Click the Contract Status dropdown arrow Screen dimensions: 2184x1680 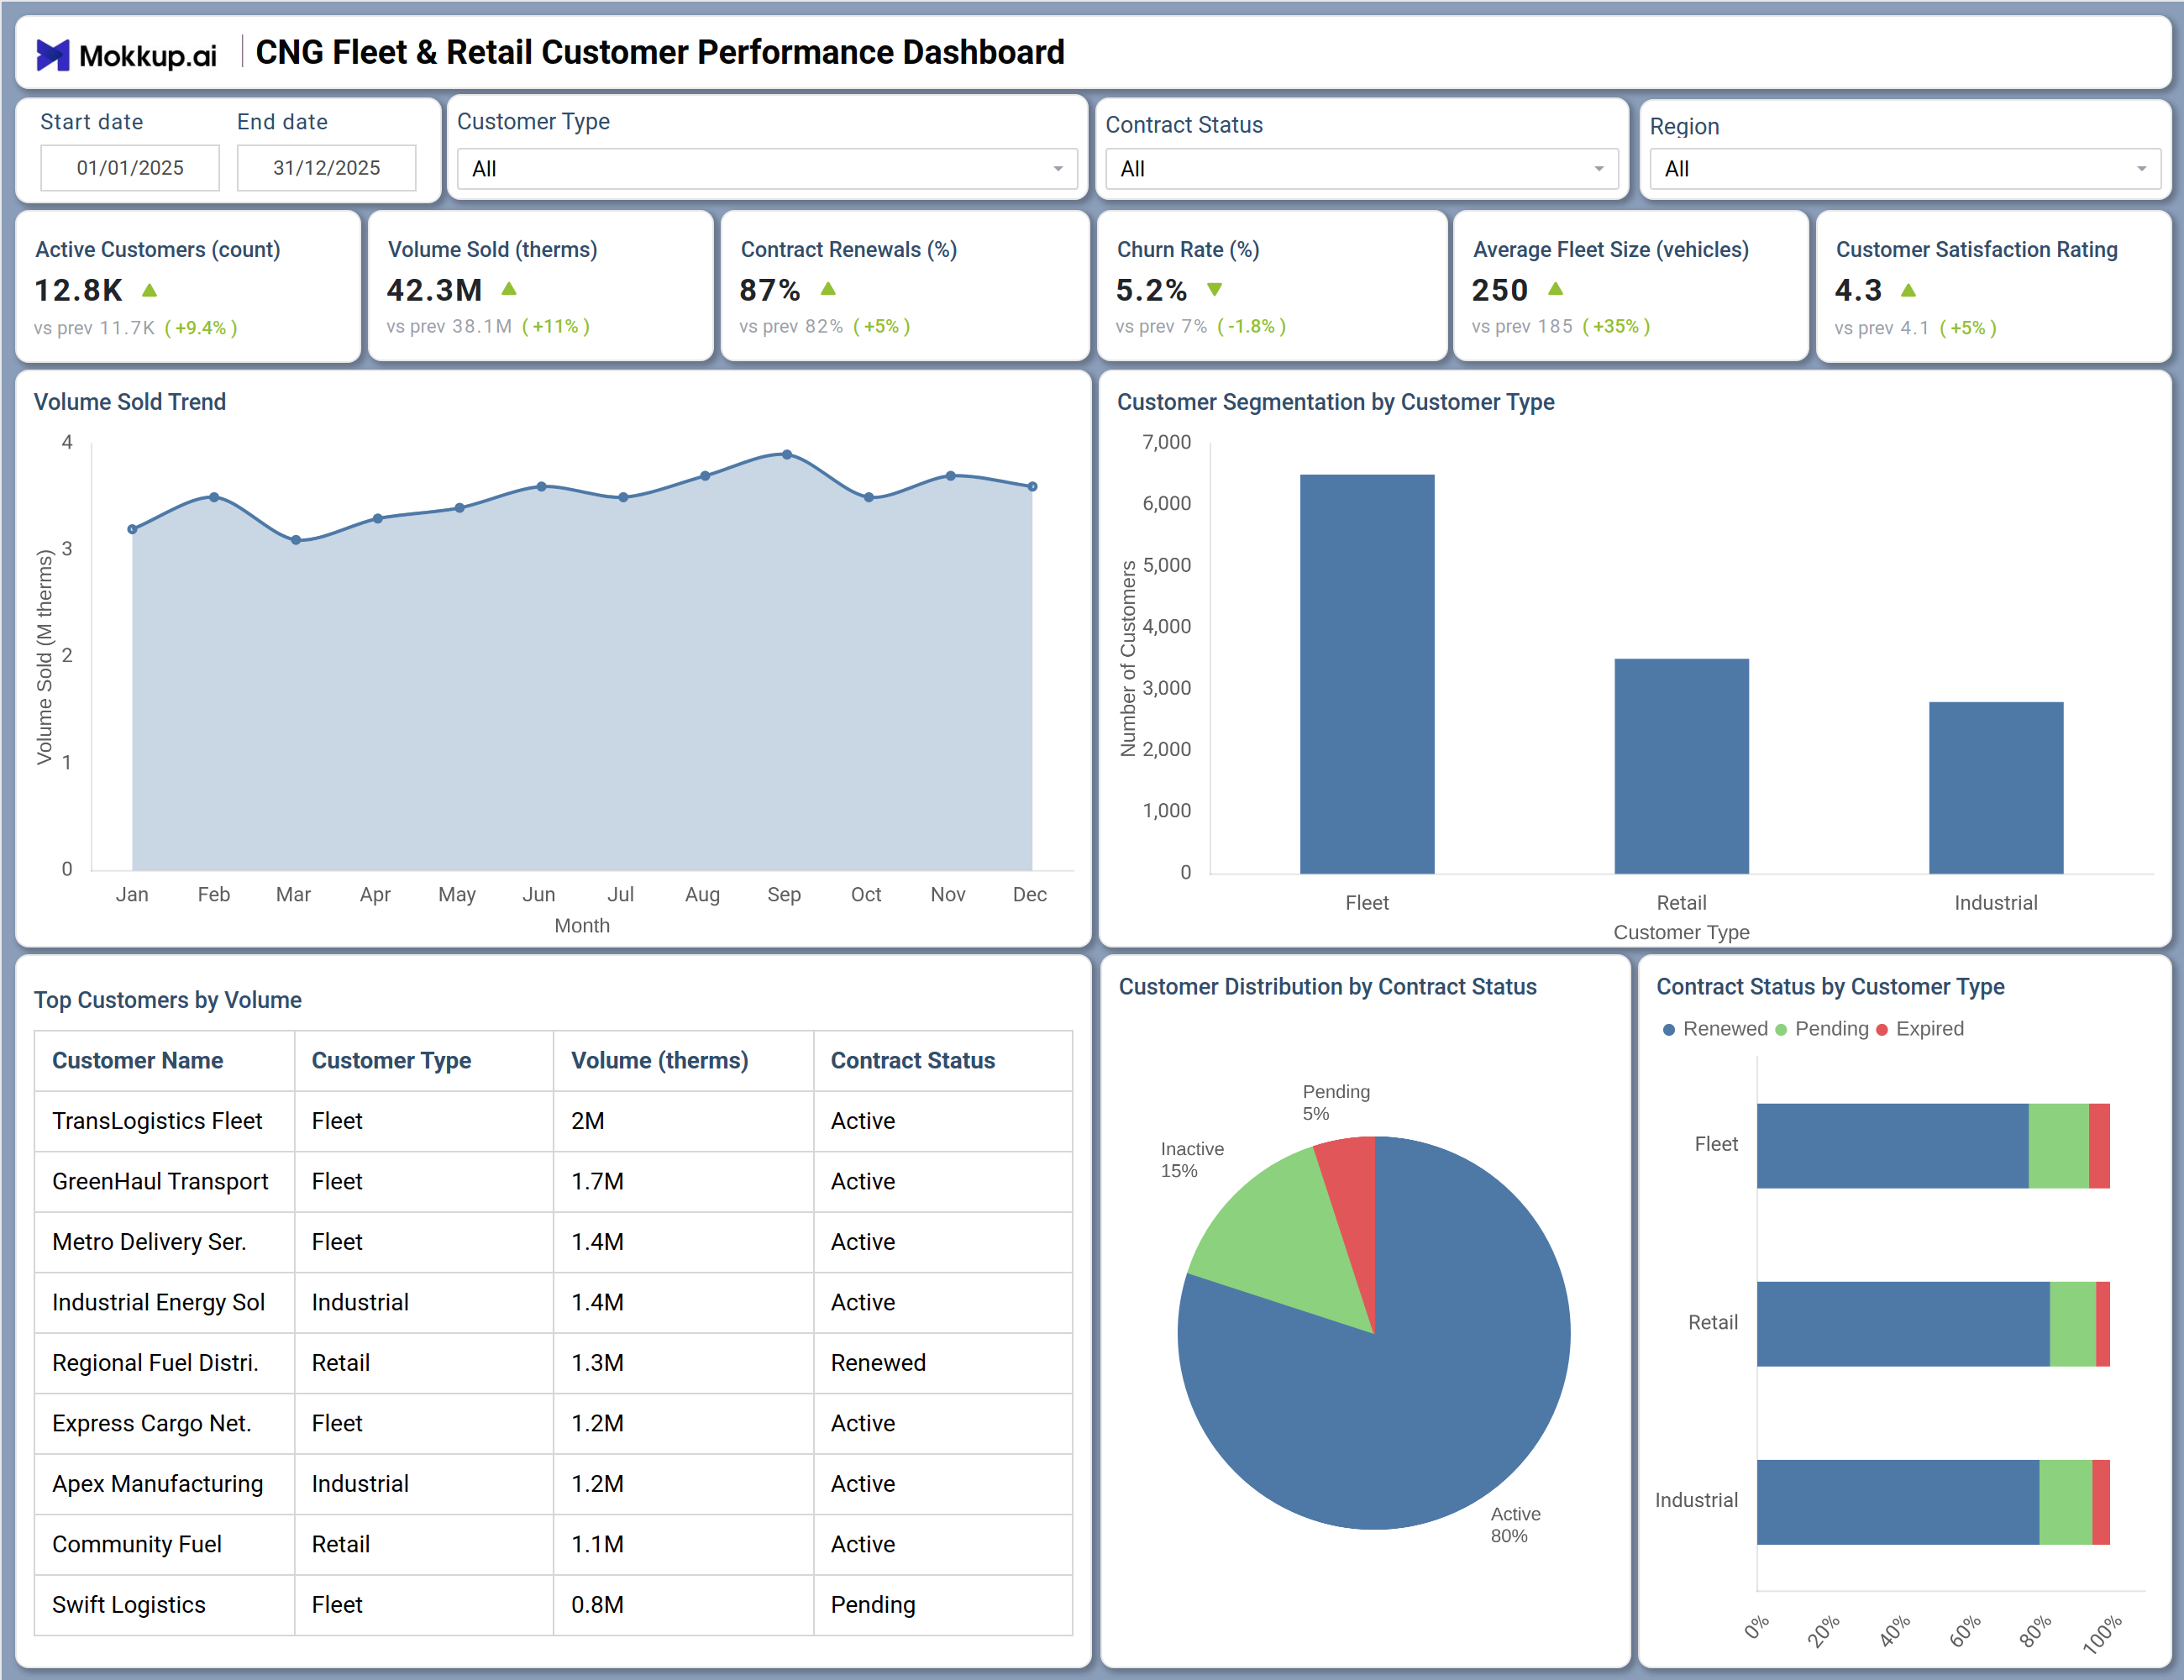pyautogui.click(x=1599, y=169)
